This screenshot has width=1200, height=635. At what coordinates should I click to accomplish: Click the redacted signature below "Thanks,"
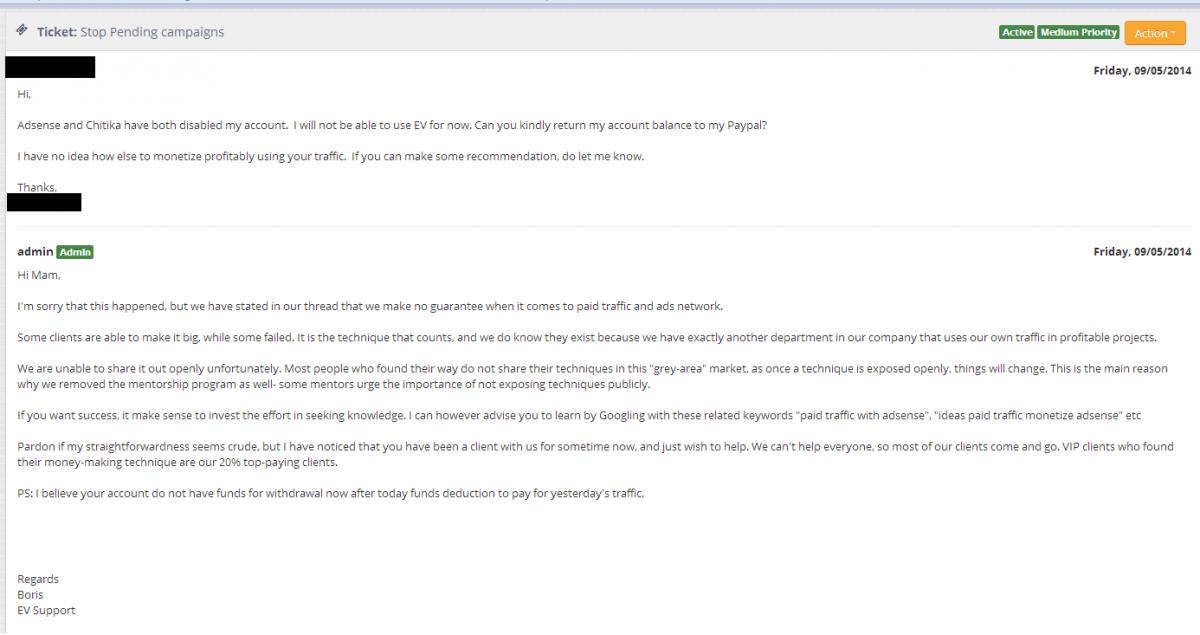[44, 202]
